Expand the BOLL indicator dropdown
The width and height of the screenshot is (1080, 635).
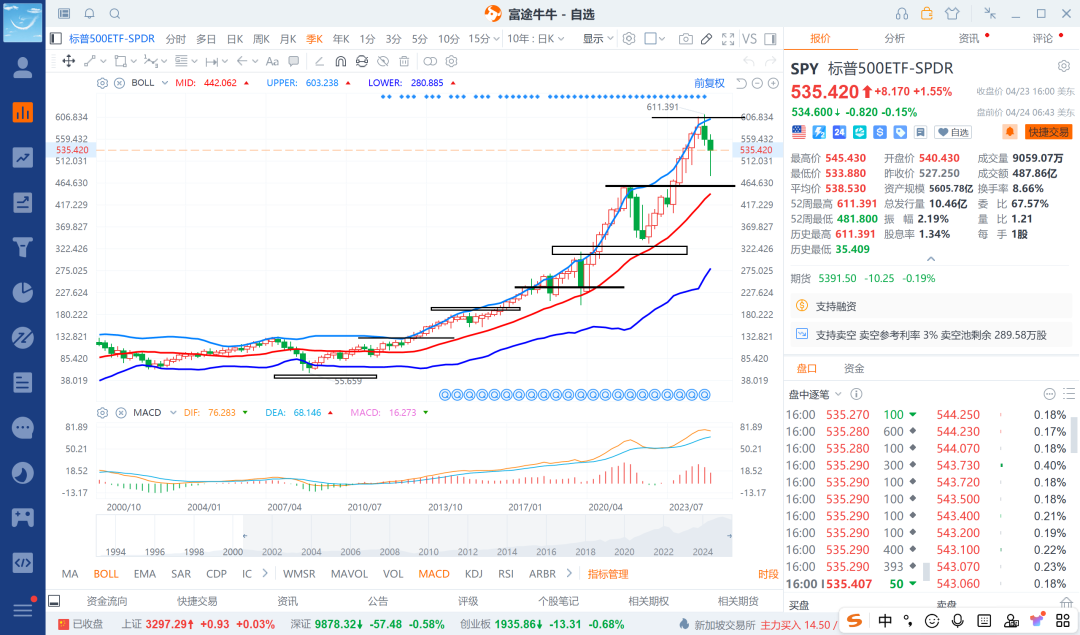coord(165,83)
